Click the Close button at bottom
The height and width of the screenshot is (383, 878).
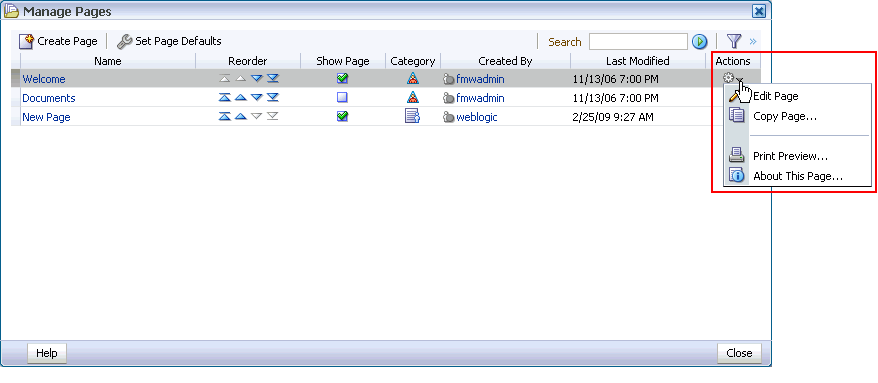coord(739,353)
